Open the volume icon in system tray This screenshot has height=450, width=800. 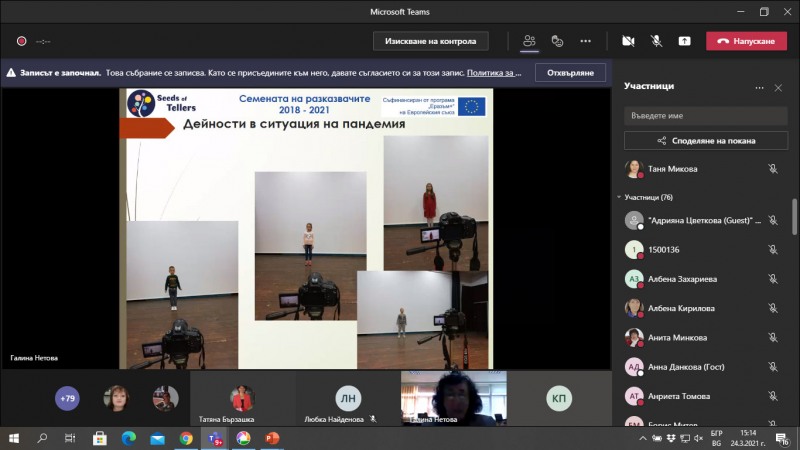[x=698, y=438]
